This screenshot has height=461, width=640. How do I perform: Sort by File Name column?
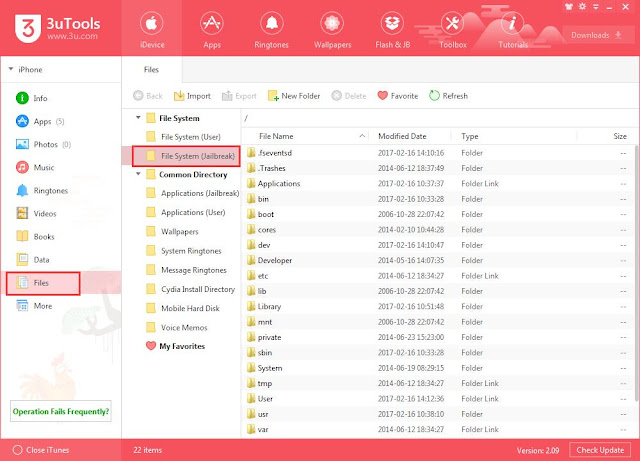[x=305, y=136]
